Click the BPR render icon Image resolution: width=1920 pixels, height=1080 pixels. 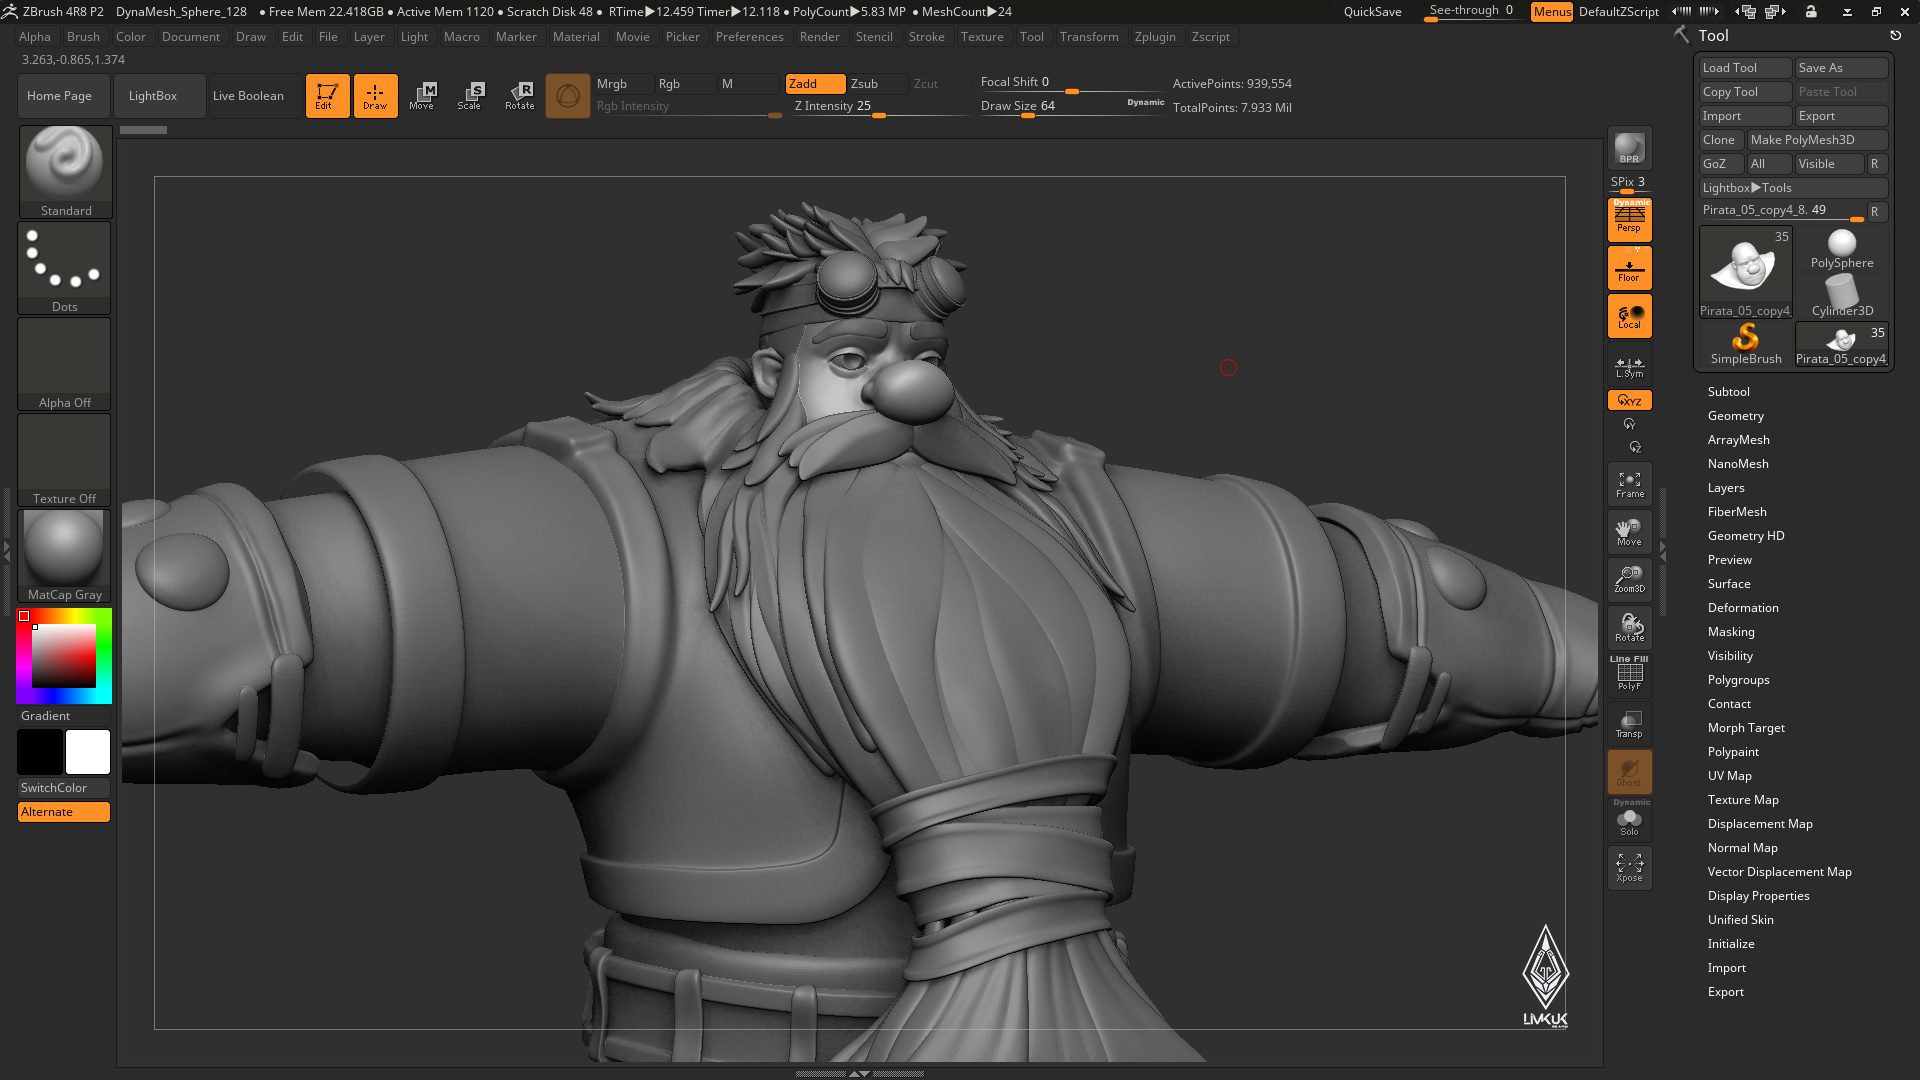[x=1629, y=148]
